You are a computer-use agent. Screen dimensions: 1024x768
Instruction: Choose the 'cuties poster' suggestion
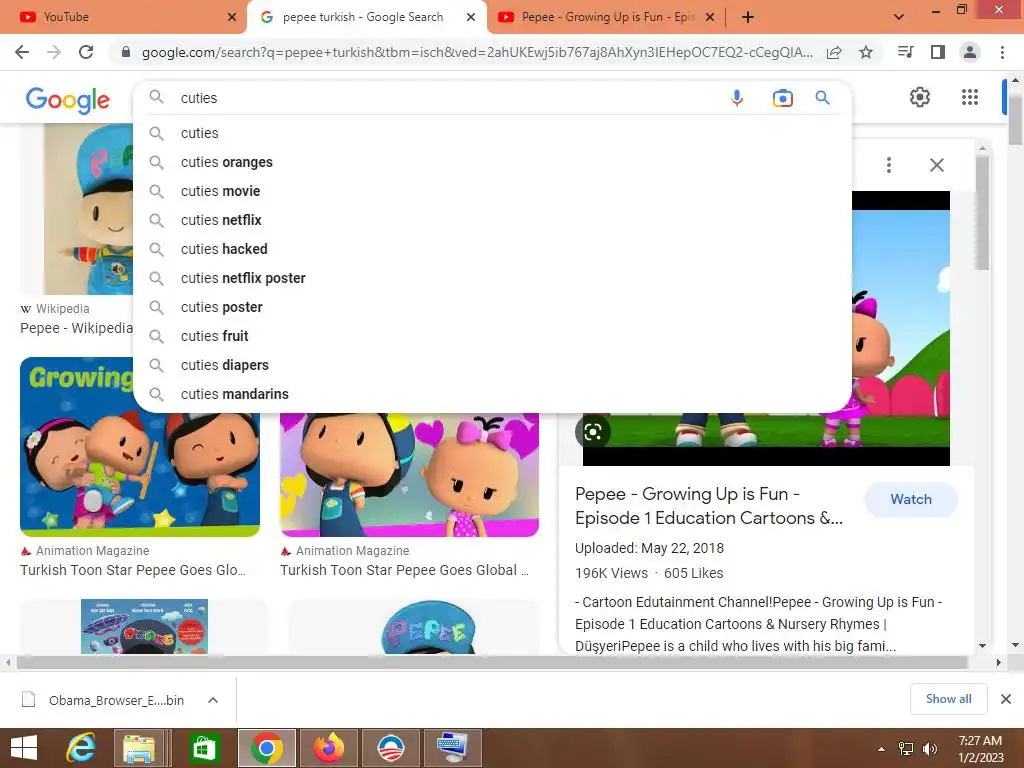pyautogui.click(x=492, y=307)
